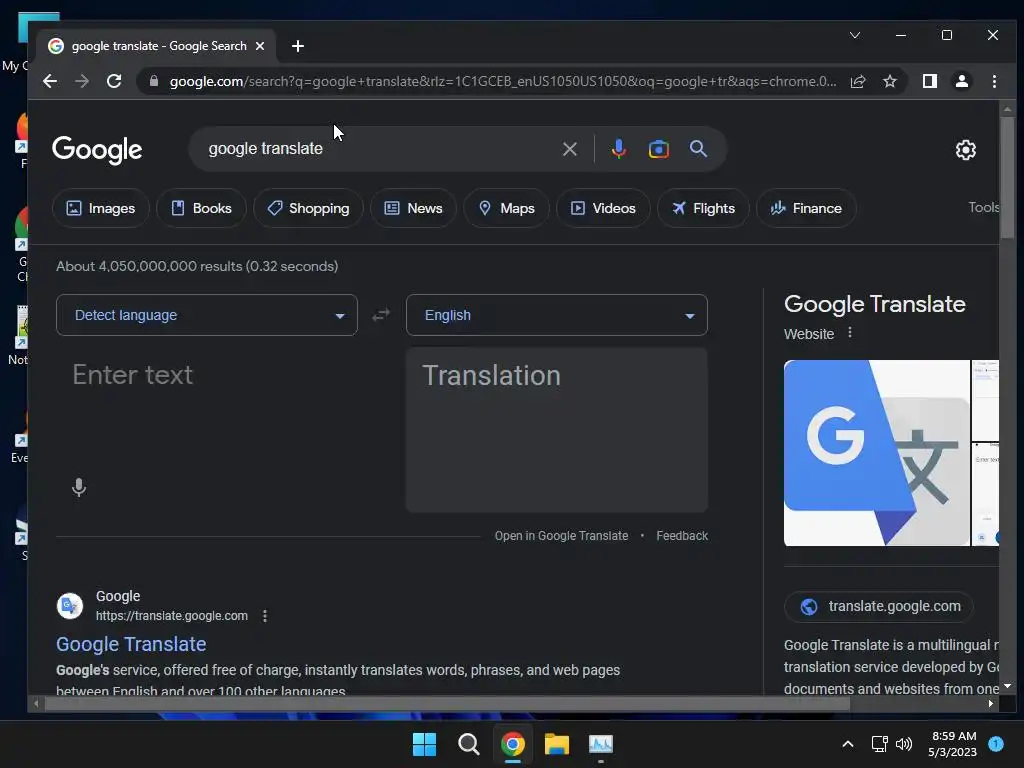Open Google quick settings gear

965,150
